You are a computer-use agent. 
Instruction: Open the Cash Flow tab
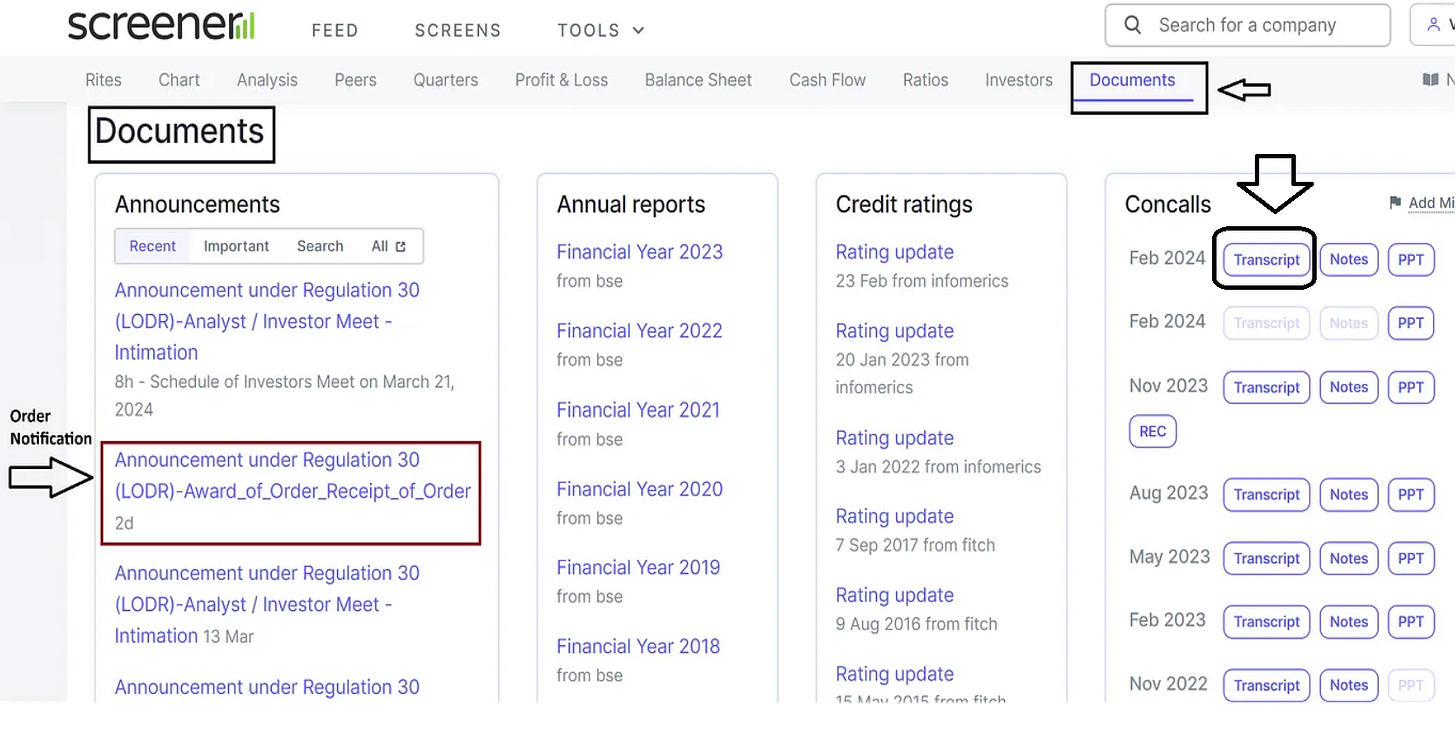click(827, 80)
